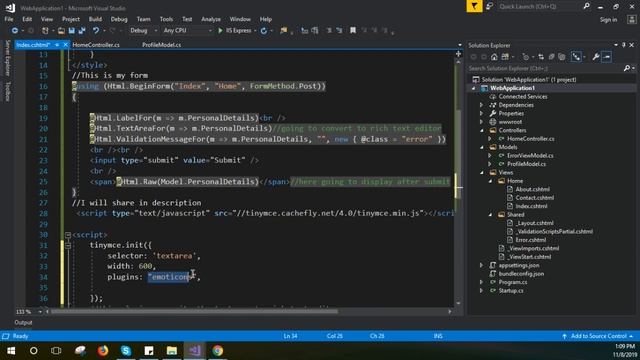The image size is (640, 360).
Task: Click the Solution Explorer Home icon
Action: tap(494, 57)
